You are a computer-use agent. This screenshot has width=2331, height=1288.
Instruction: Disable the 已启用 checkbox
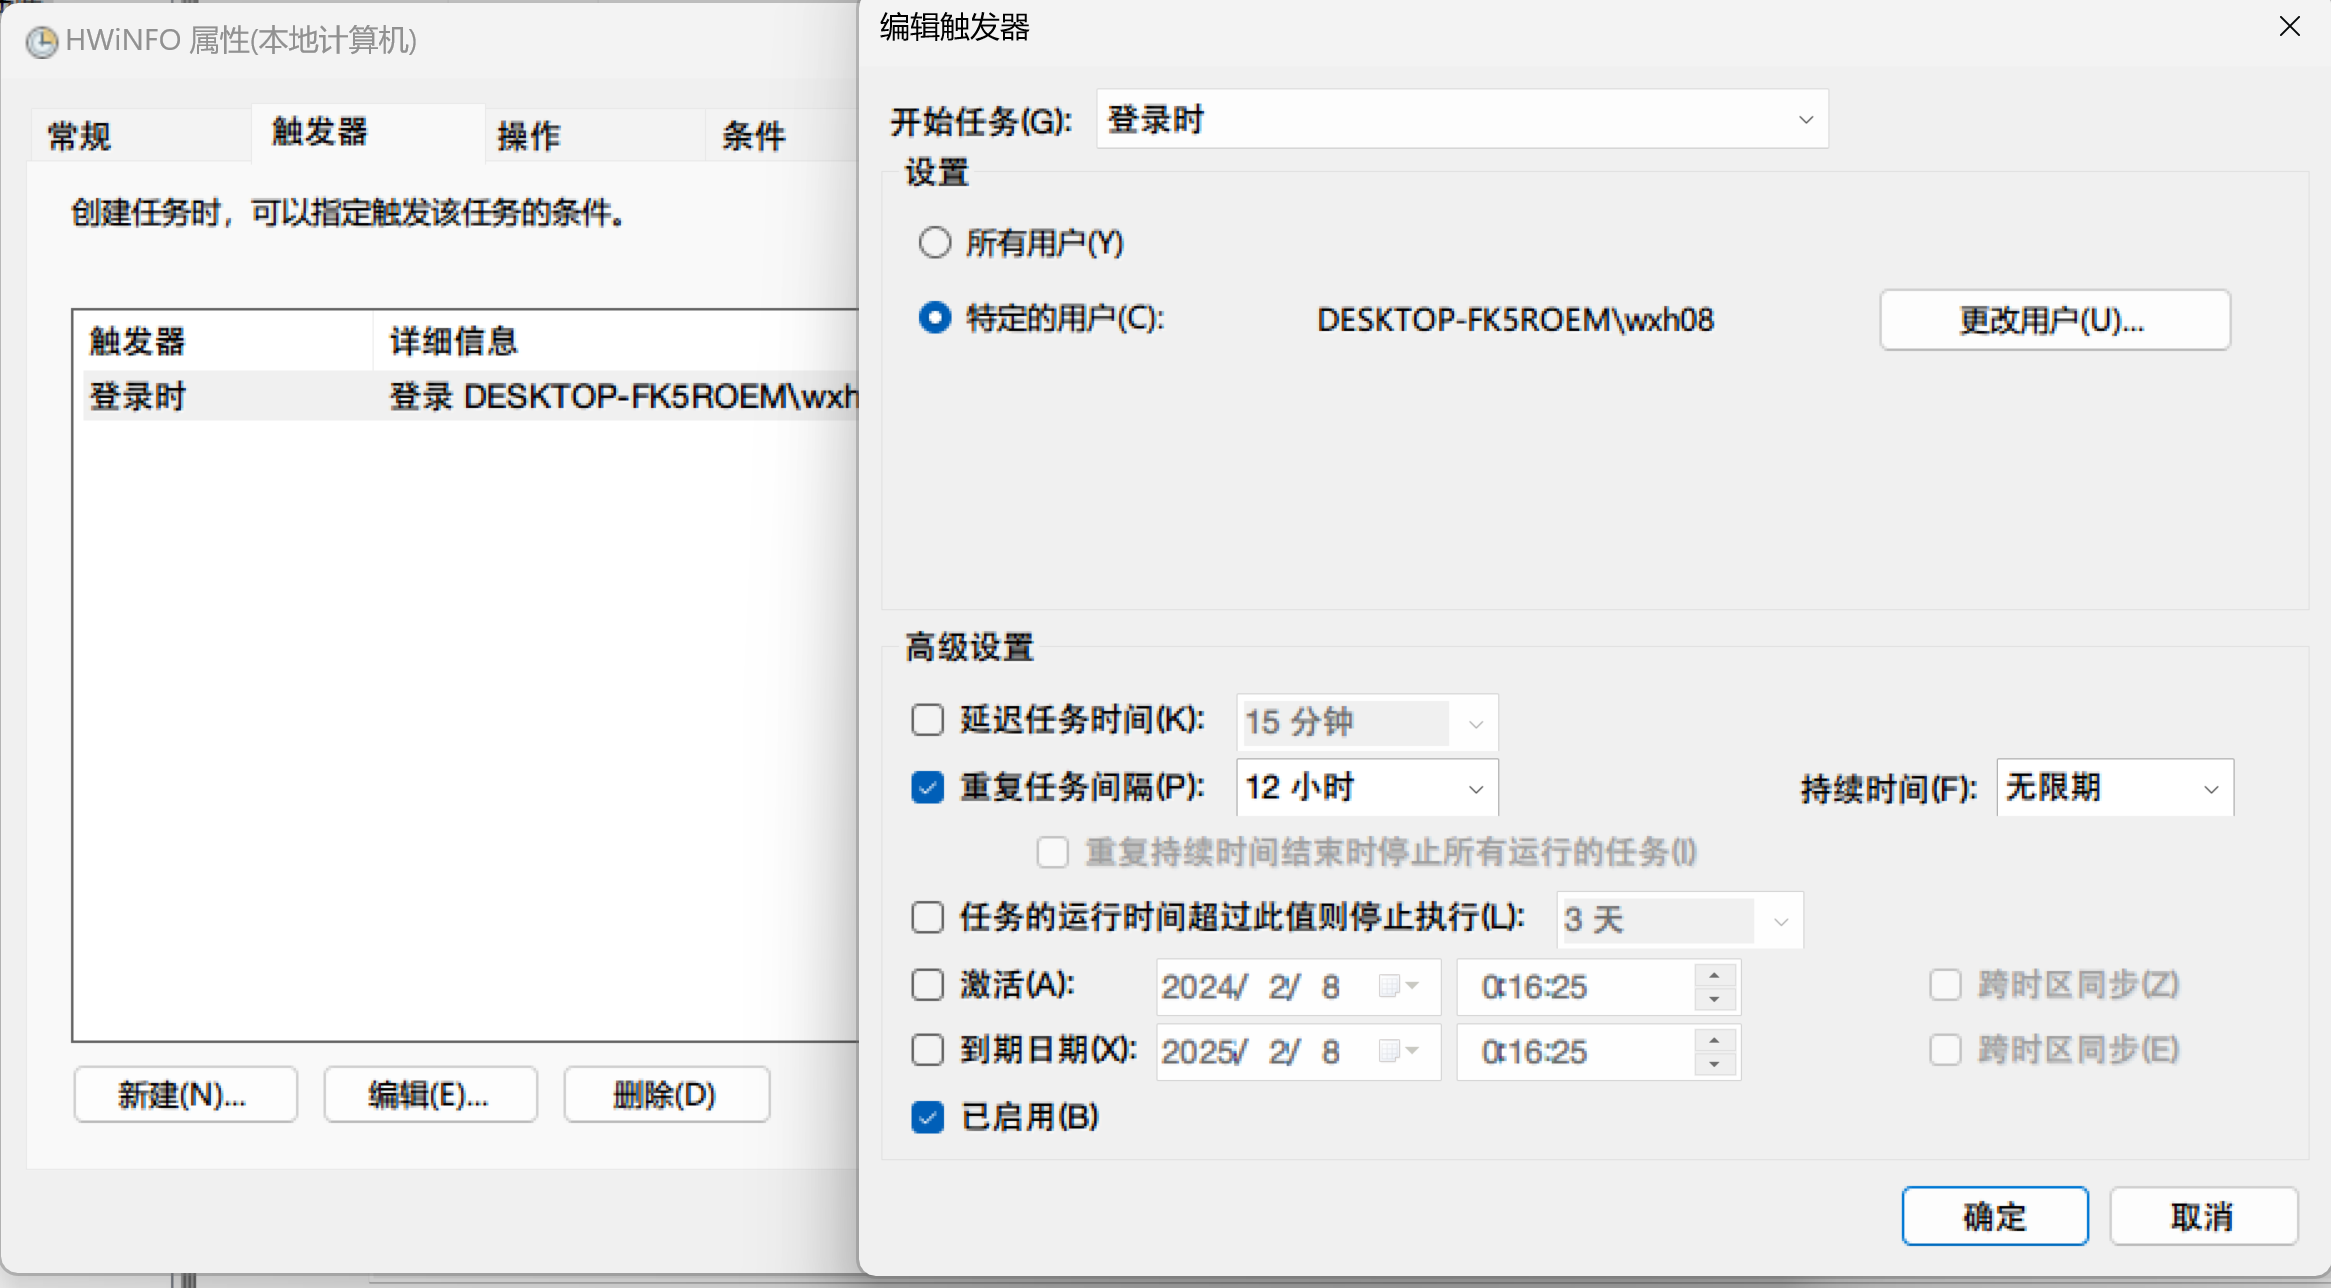pyautogui.click(x=927, y=1118)
